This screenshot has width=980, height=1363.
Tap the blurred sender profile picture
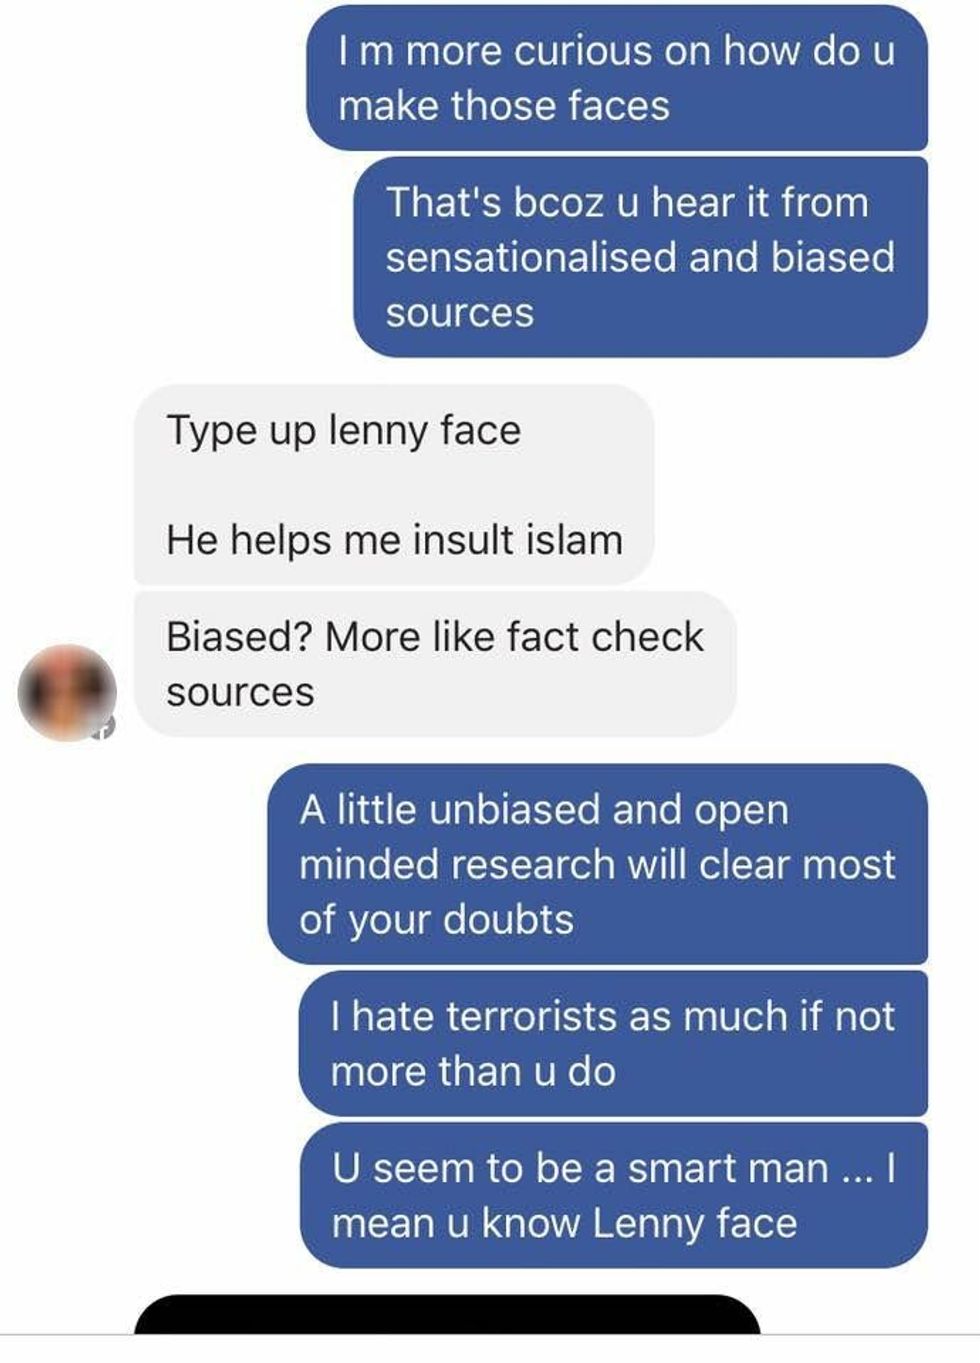point(67,693)
